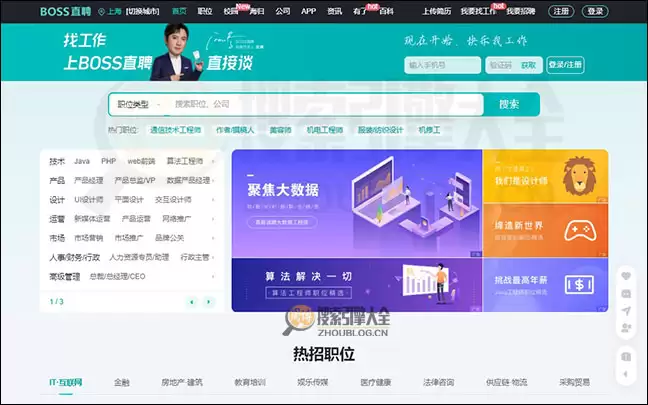Expand the 产品 category row arrow

click(213, 181)
